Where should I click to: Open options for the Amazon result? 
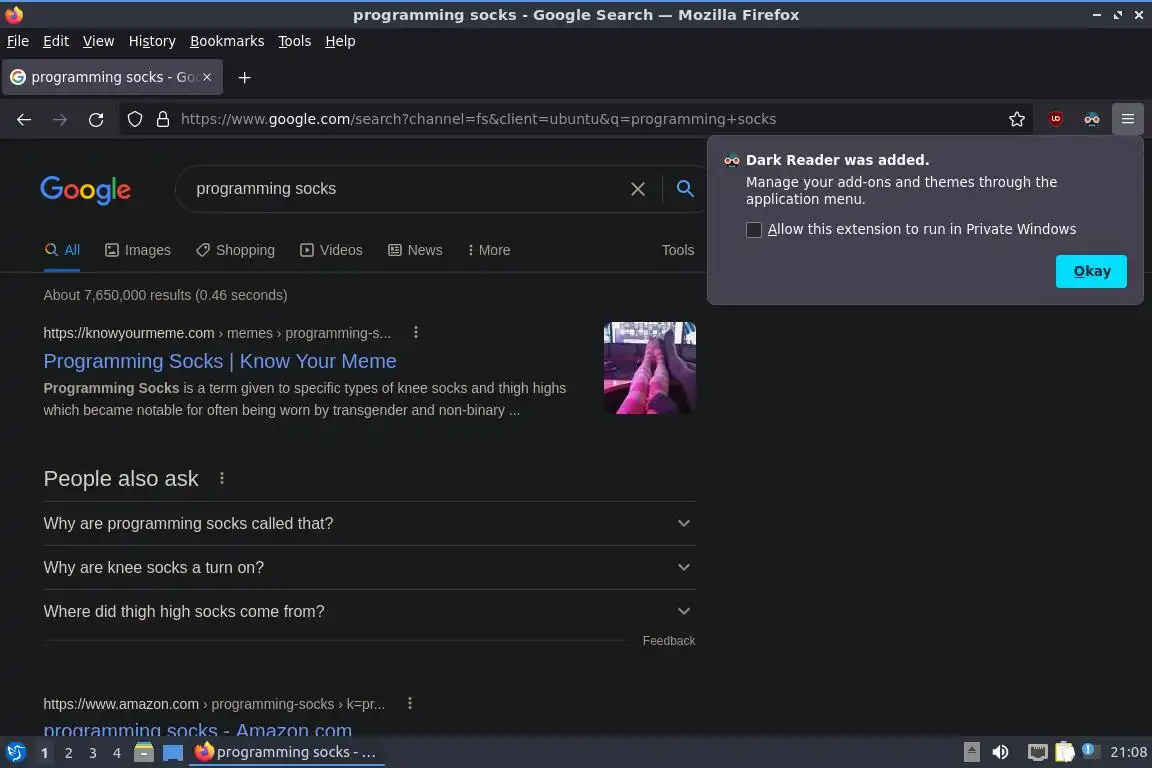[x=410, y=703]
